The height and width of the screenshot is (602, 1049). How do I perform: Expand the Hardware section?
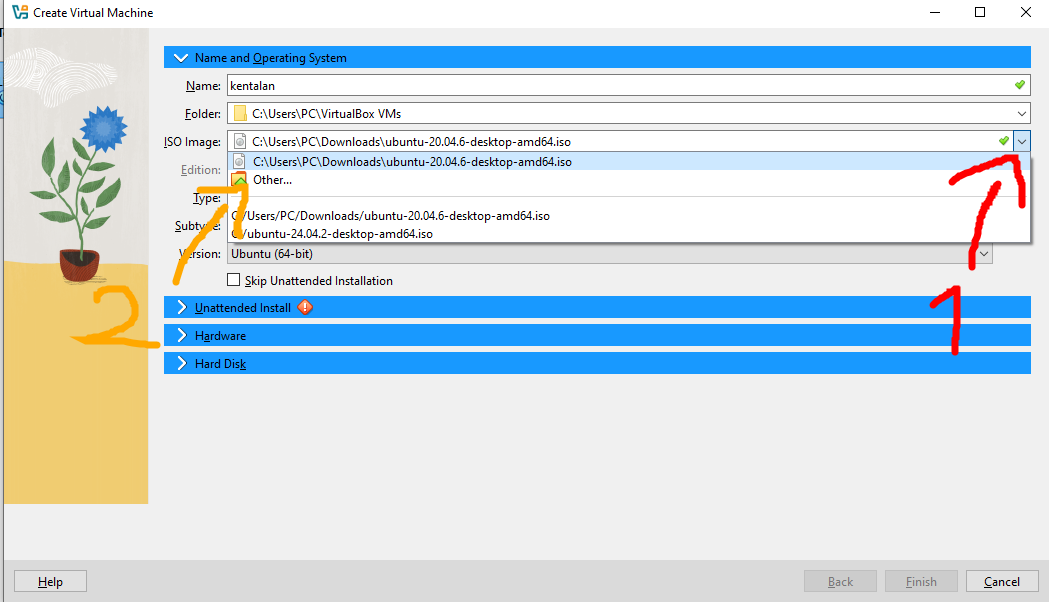(181, 336)
